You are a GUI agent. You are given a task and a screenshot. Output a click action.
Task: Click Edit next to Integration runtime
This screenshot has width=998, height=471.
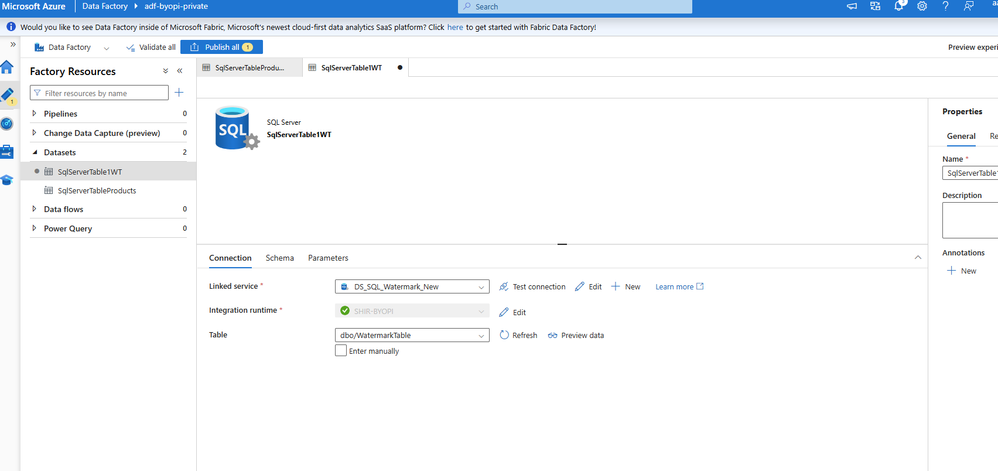point(512,313)
